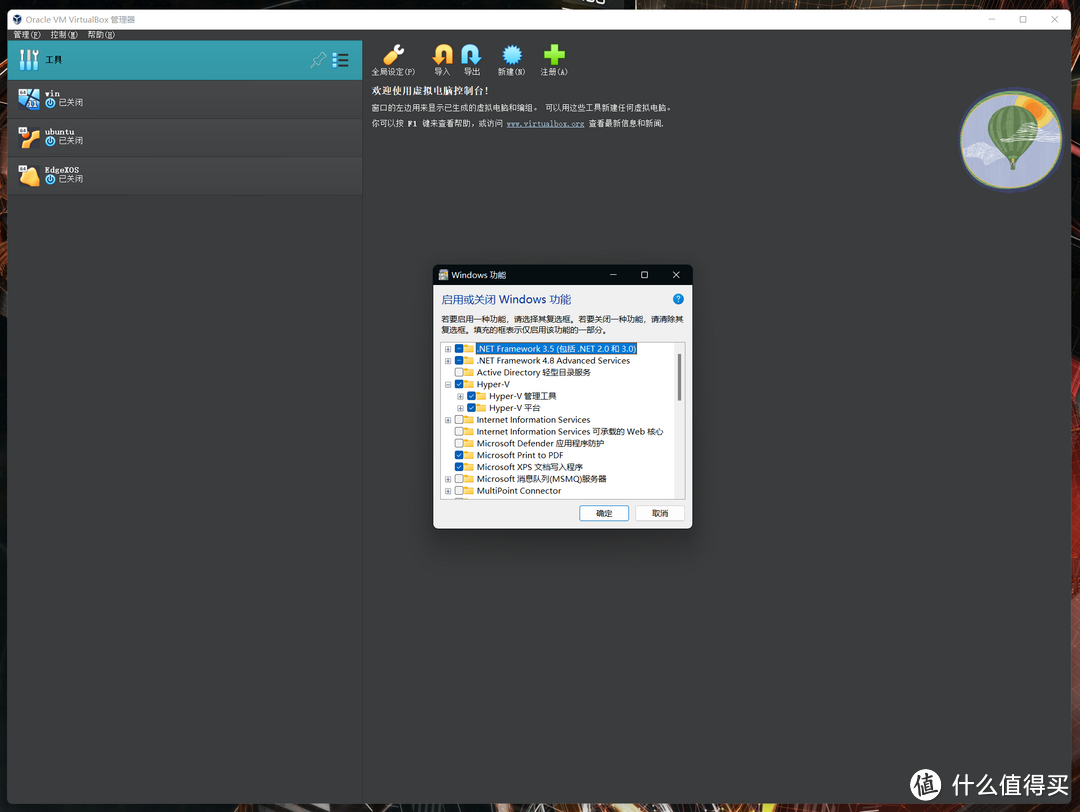Screen dimensions: 1080x812
Task: Click the Windows Features title bar icon
Action: click(444, 275)
